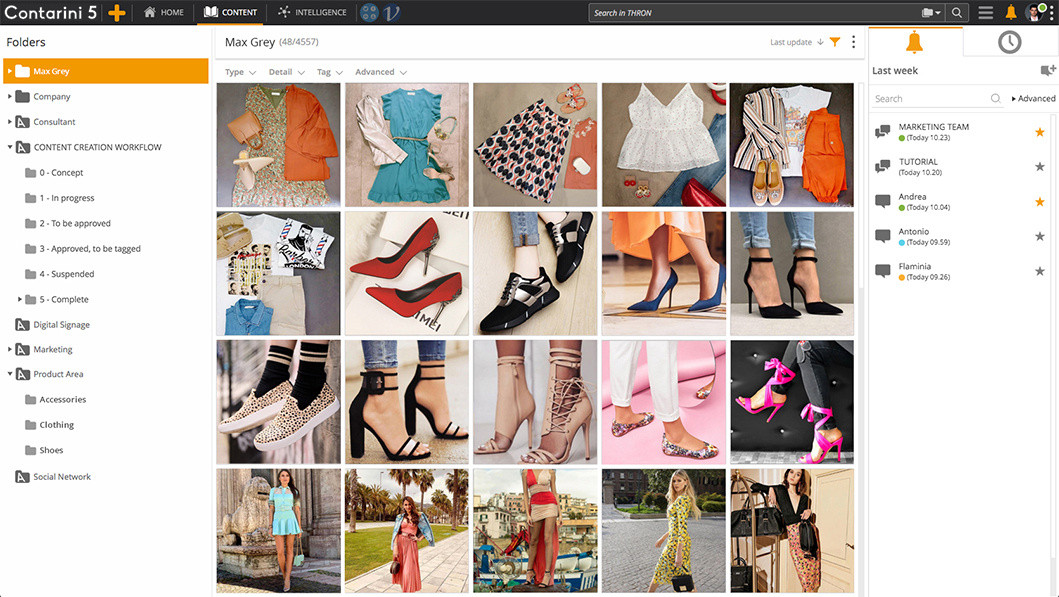Screen dimensions: 1059x597
Task: Open the INTELLIGENCE tab
Action: [312, 12]
